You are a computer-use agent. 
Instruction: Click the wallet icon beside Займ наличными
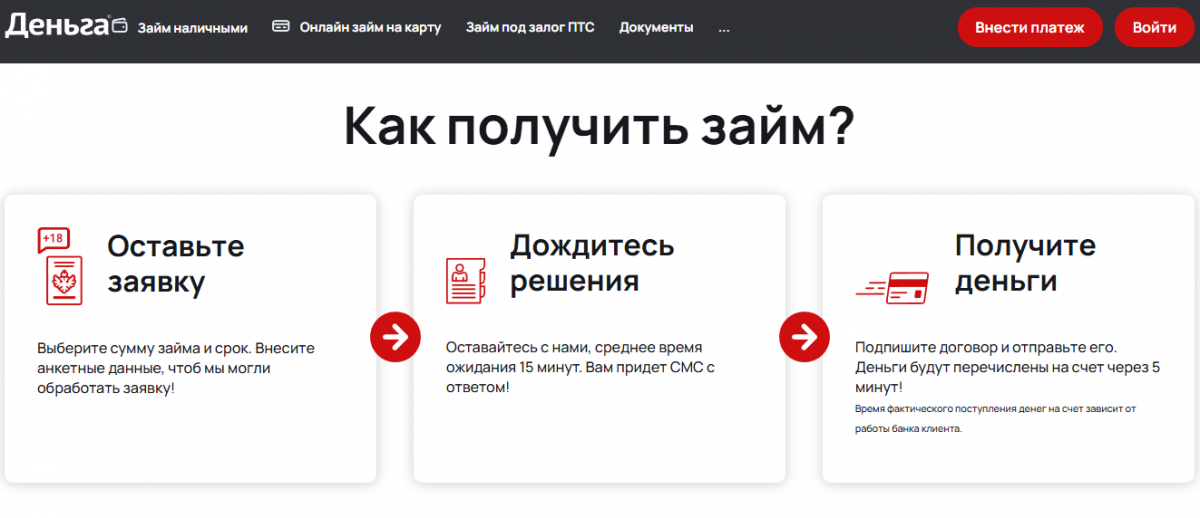[120, 27]
